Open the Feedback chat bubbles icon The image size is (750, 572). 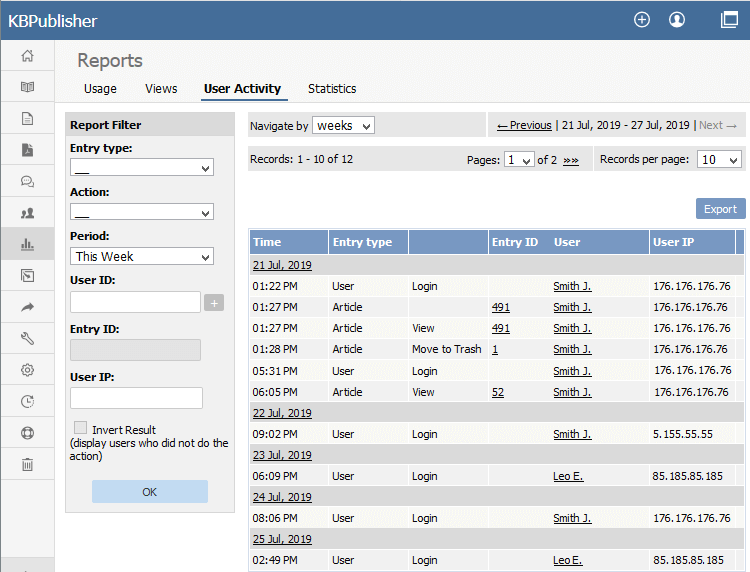(27, 181)
